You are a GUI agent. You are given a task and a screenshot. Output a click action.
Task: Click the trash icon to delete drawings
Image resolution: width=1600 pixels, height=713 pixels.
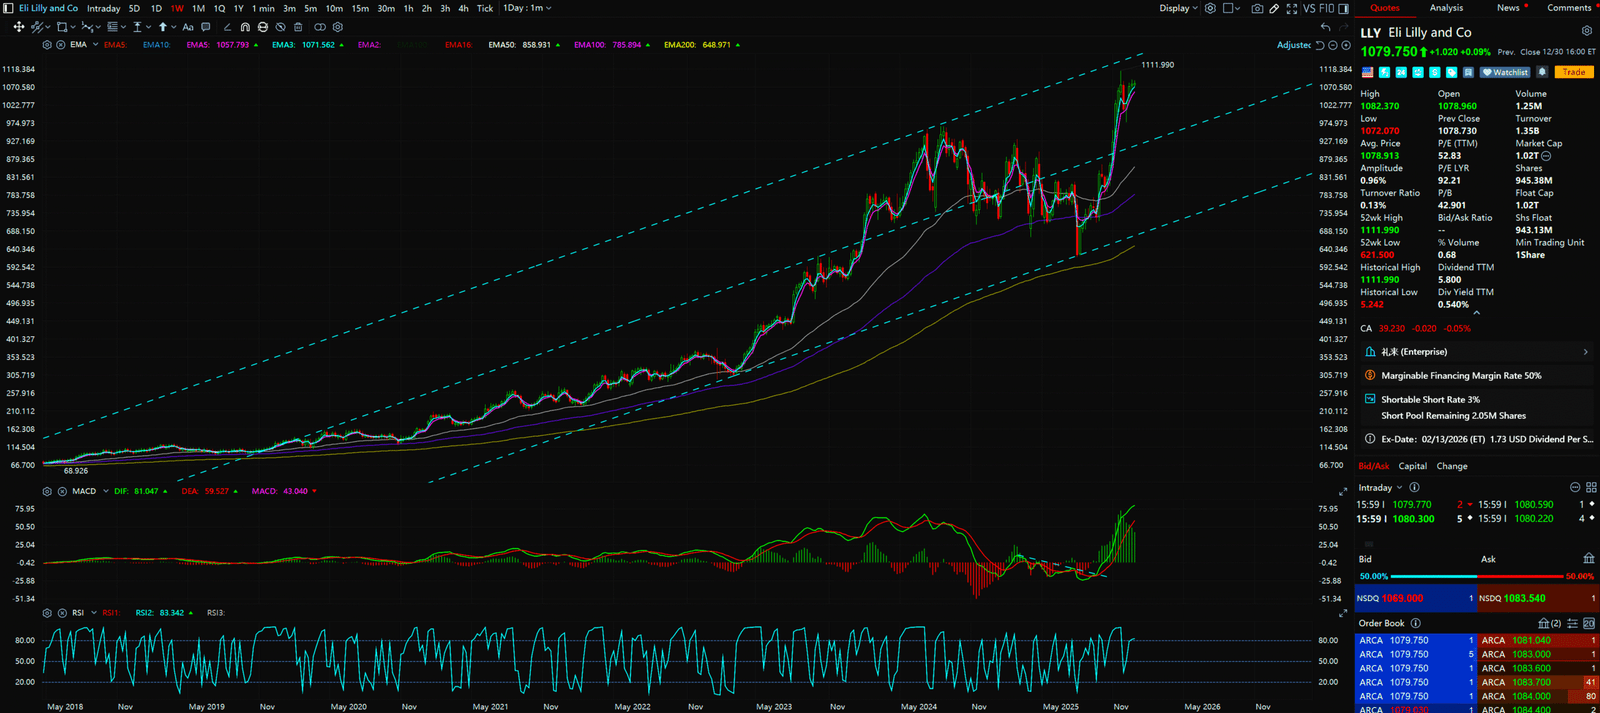[298, 27]
